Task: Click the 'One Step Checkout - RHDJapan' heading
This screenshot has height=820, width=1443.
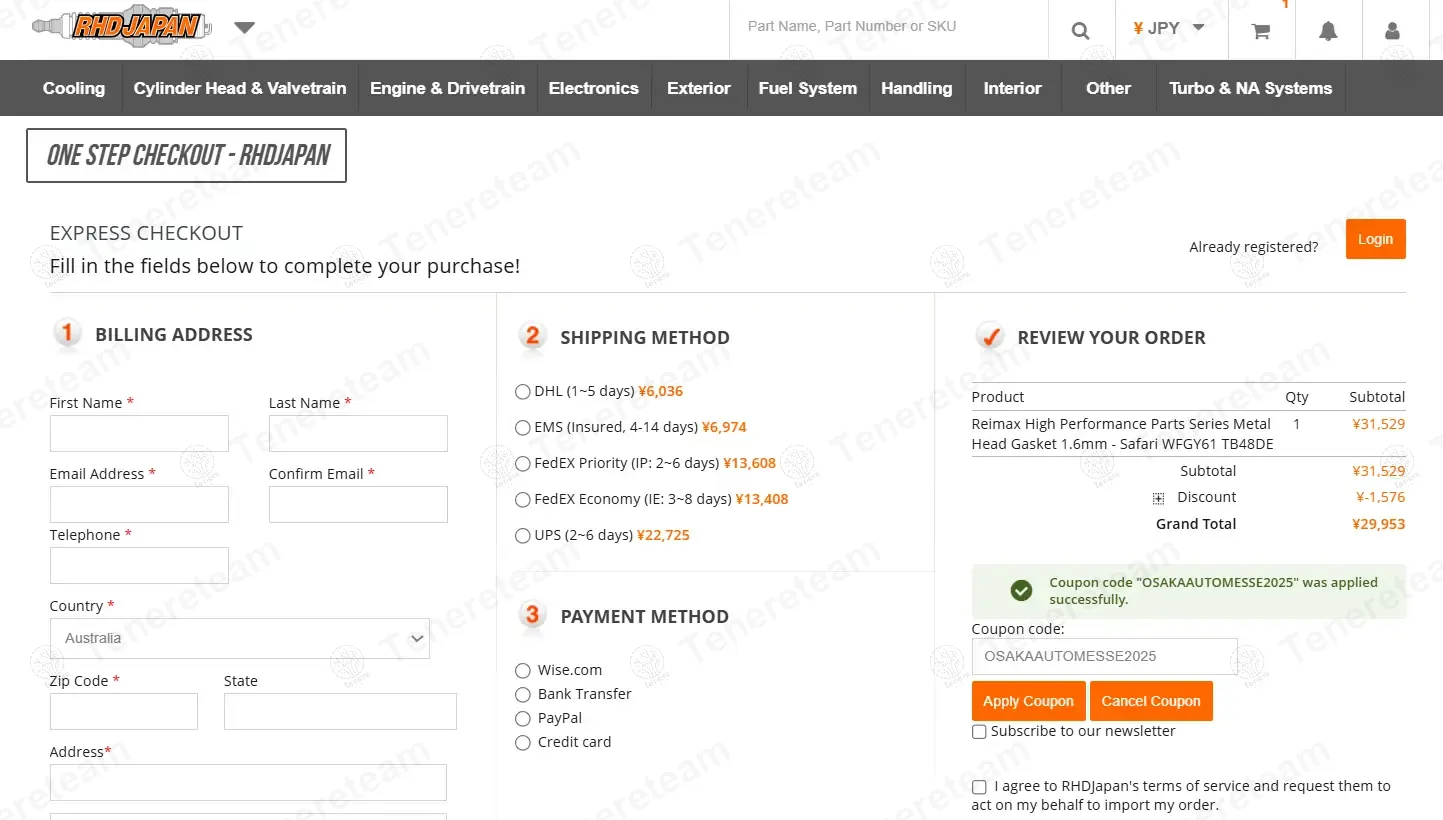Action: pyautogui.click(x=187, y=155)
